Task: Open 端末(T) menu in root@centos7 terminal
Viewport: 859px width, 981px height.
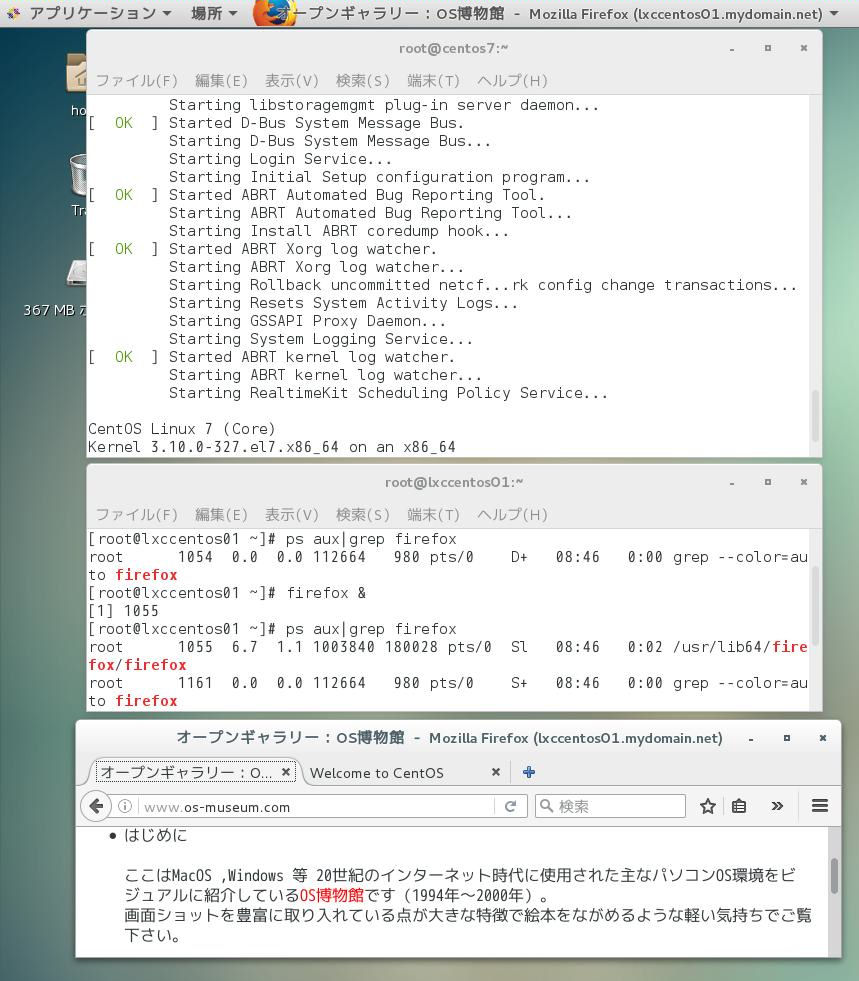Action: click(x=433, y=81)
